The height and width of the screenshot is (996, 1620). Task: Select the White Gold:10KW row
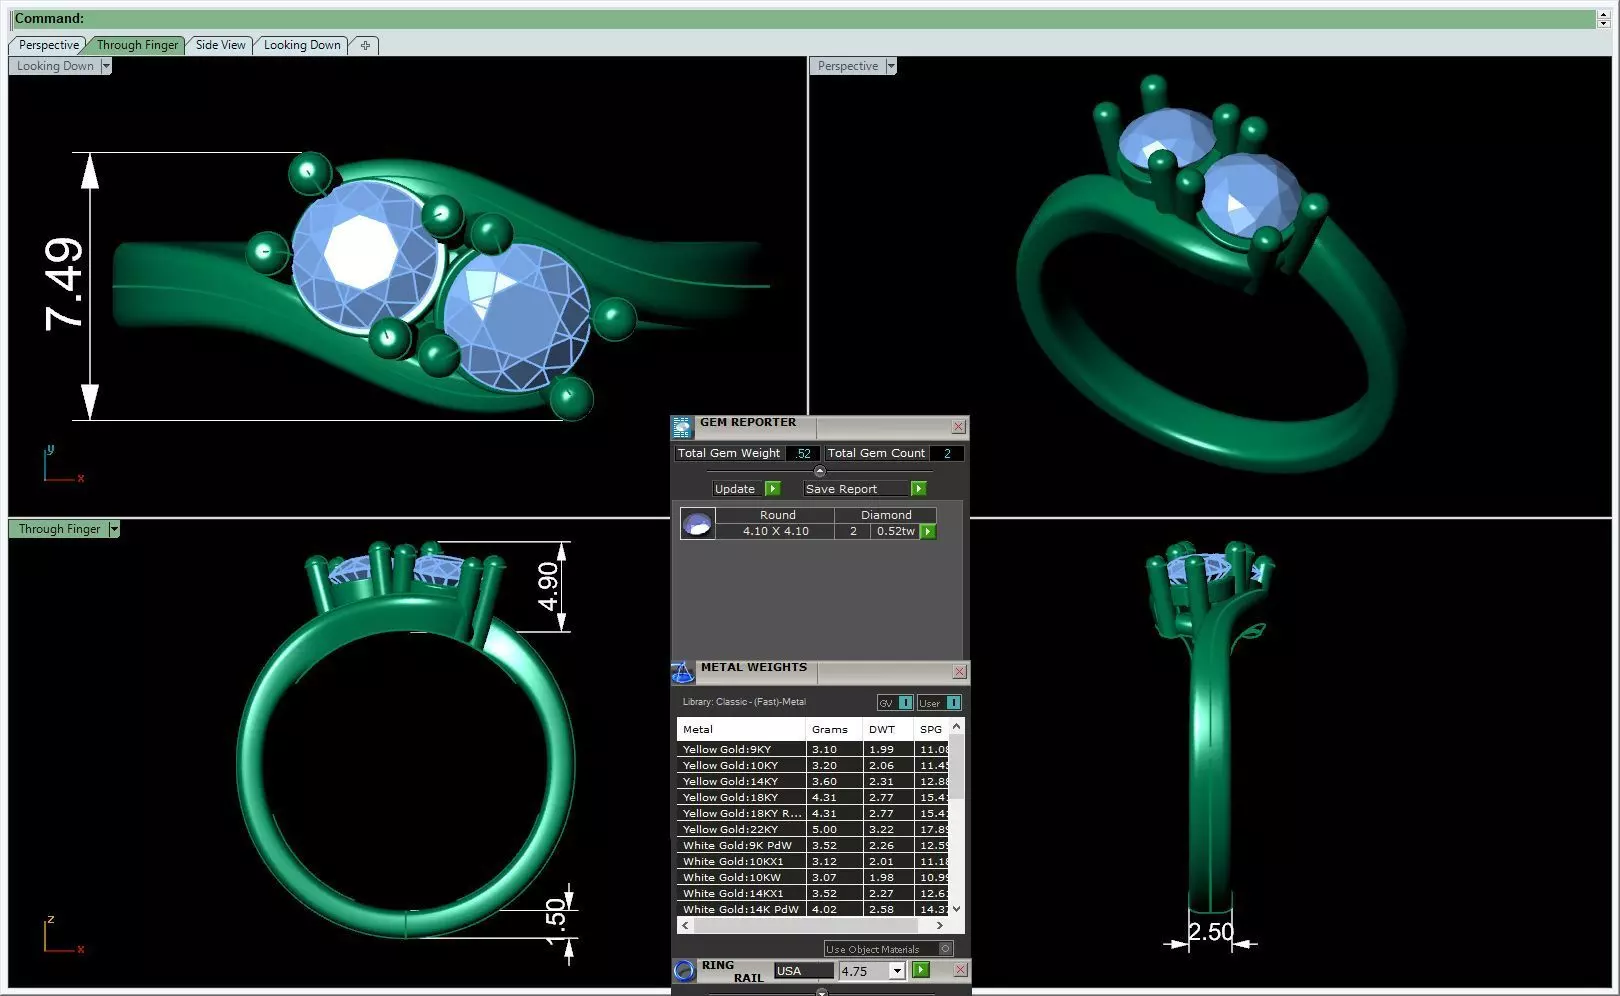pos(813,877)
